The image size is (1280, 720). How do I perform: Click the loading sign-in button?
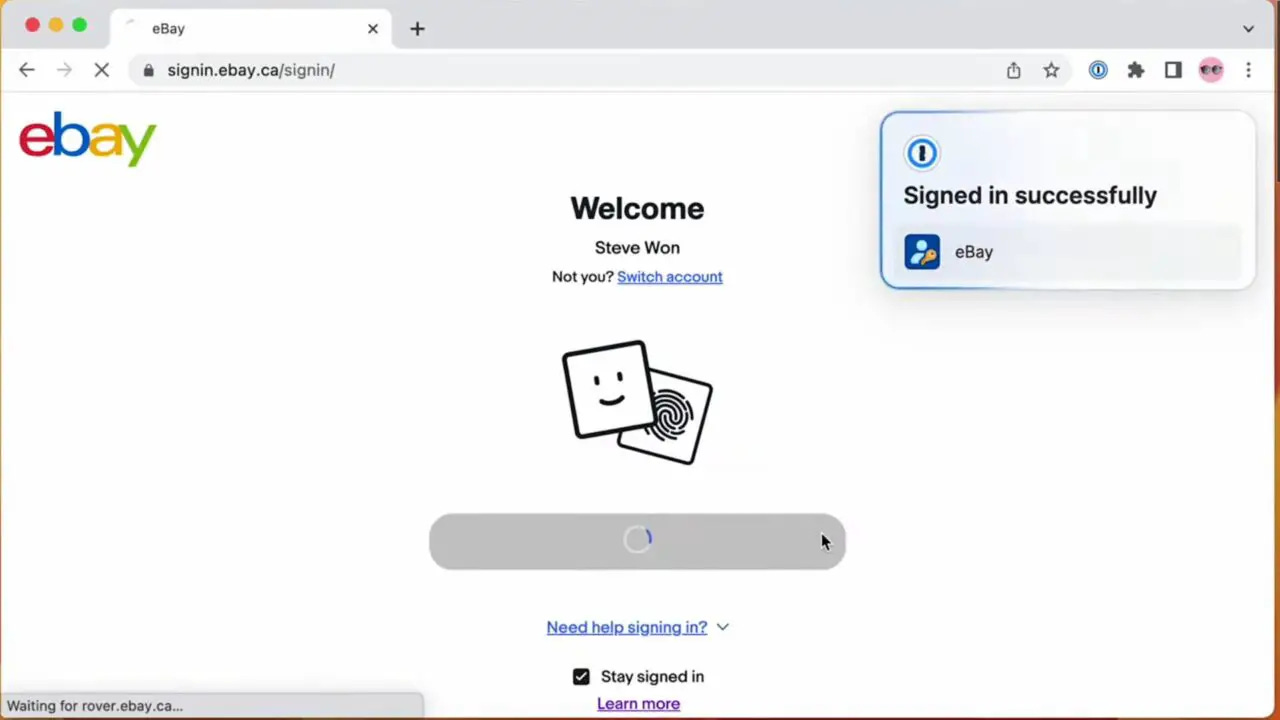[637, 541]
